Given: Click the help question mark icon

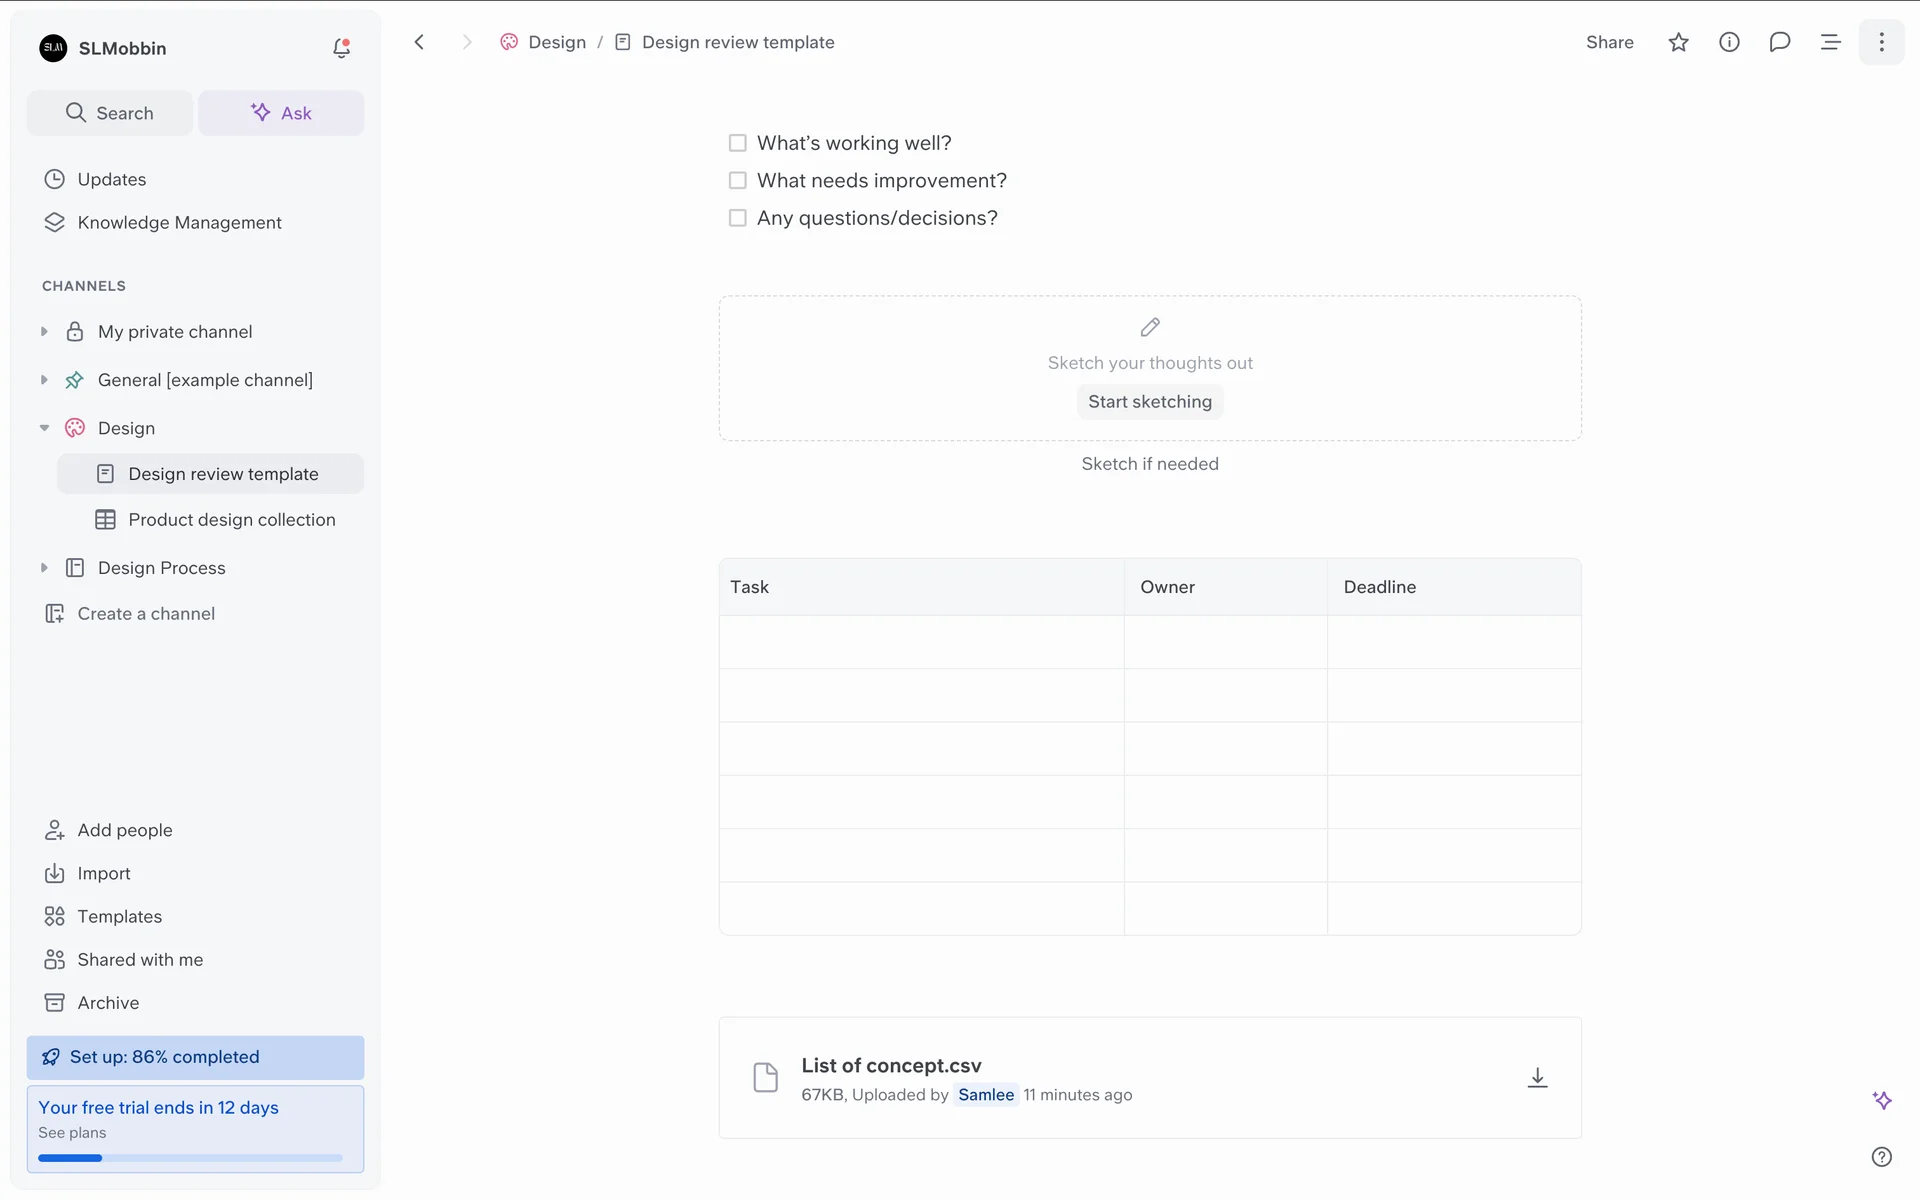Looking at the screenshot, I should (1881, 1157).
